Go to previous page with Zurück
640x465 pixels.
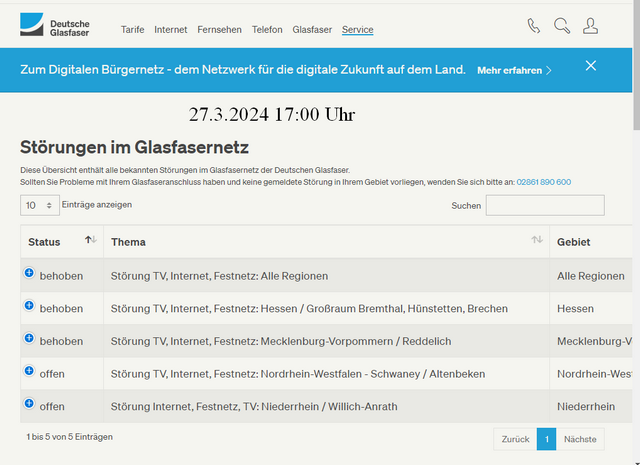tap(515, 439)
